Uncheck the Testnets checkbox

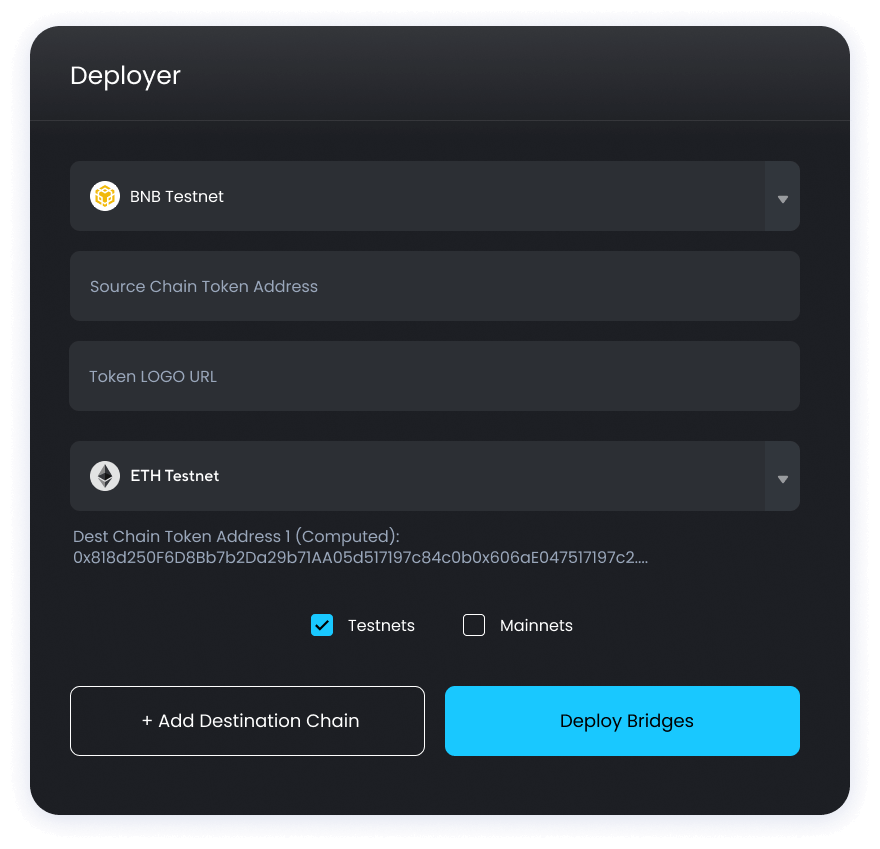click(322, 625)
